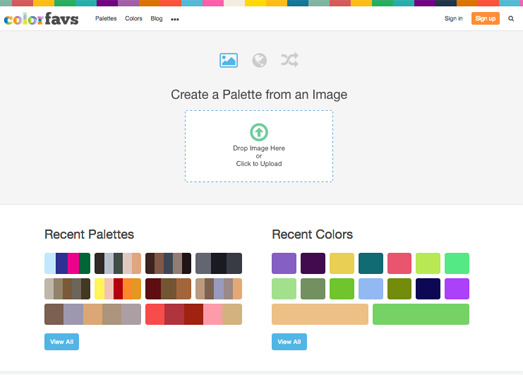Click the Drop Image Here upload box
The image size is (523, 375).
click(259, 146)
